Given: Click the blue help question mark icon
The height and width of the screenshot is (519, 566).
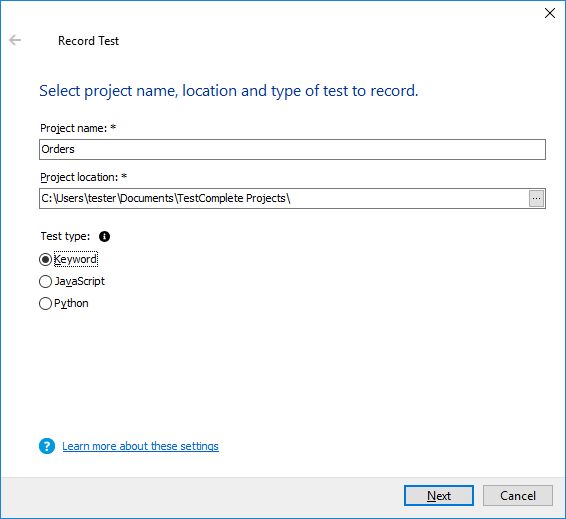Looking at the screenshot, I should [x=47, y=446].
